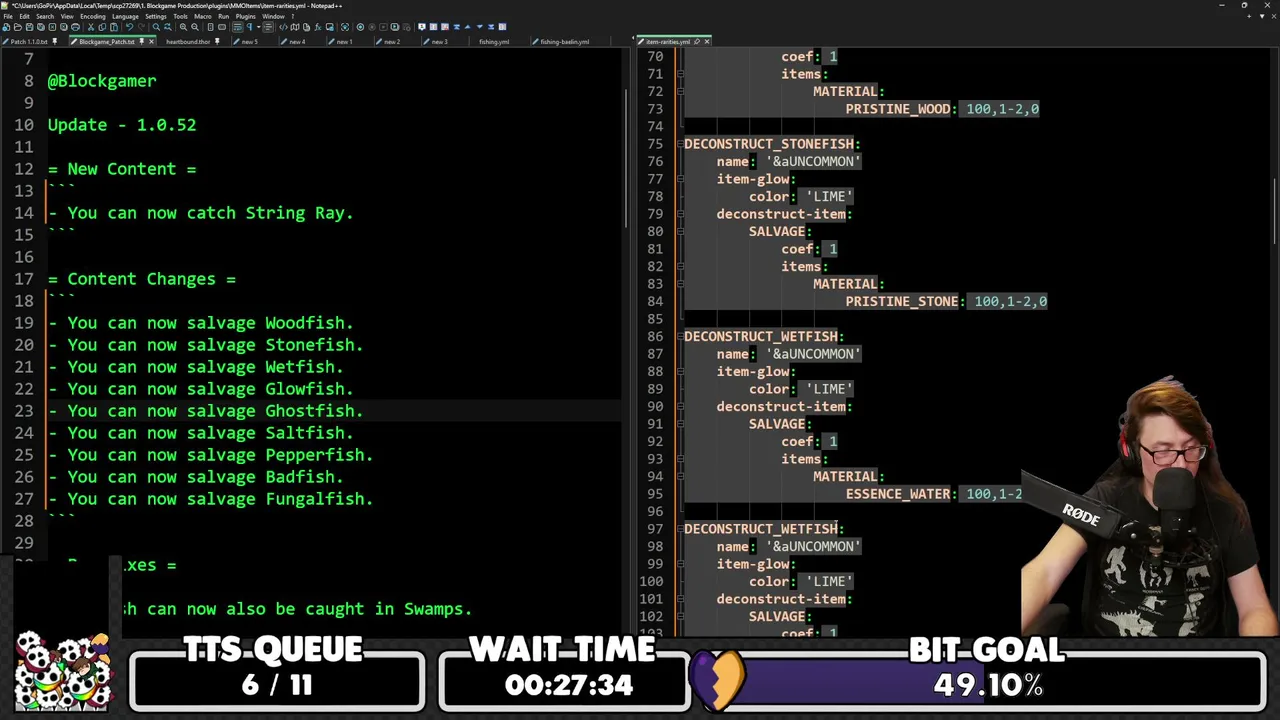Open the Macro menu

(203, 16)
